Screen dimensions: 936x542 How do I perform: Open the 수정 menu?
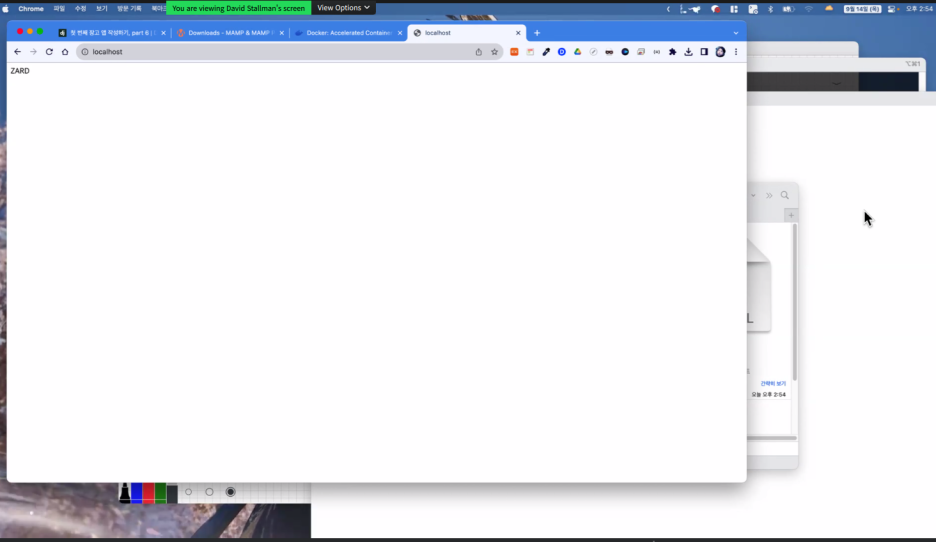[x=81, y=9]
